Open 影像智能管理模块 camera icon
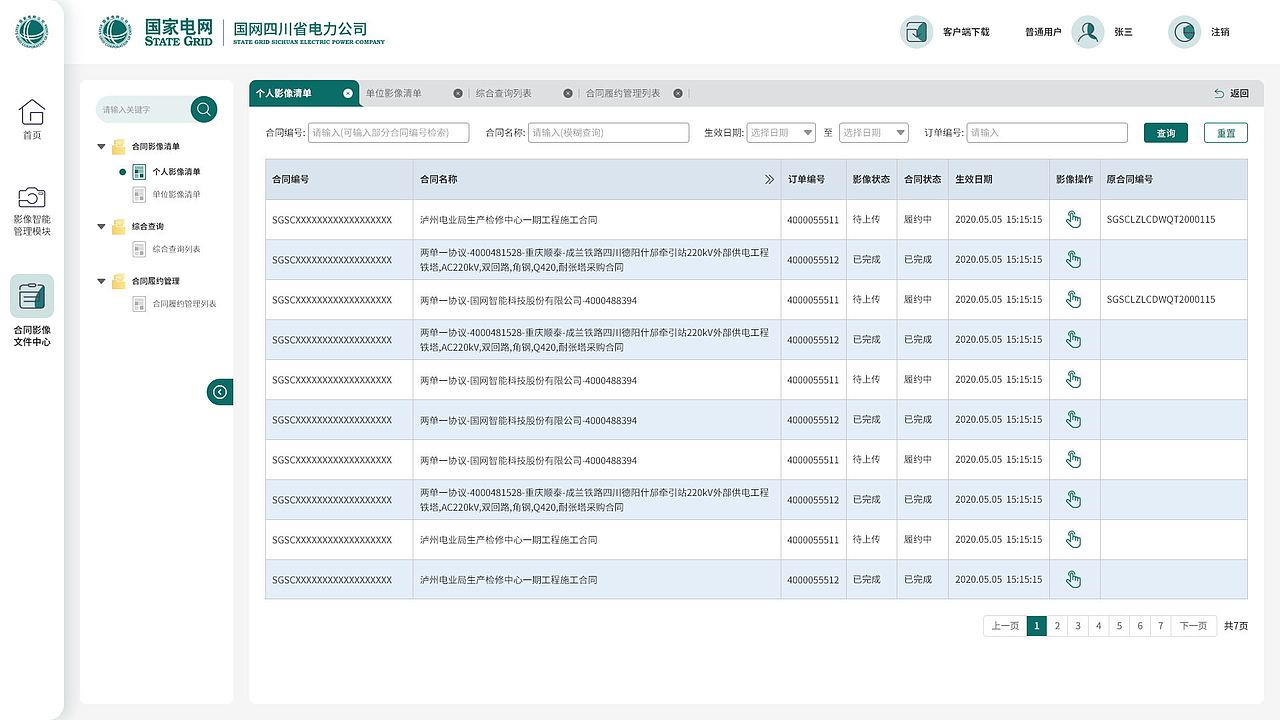 click(x=32, y=197)
